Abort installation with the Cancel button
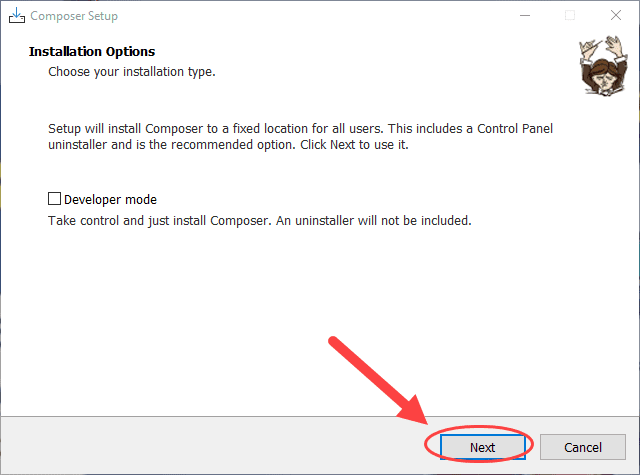This screenshot has height=475, width=640. coord(583,447)
